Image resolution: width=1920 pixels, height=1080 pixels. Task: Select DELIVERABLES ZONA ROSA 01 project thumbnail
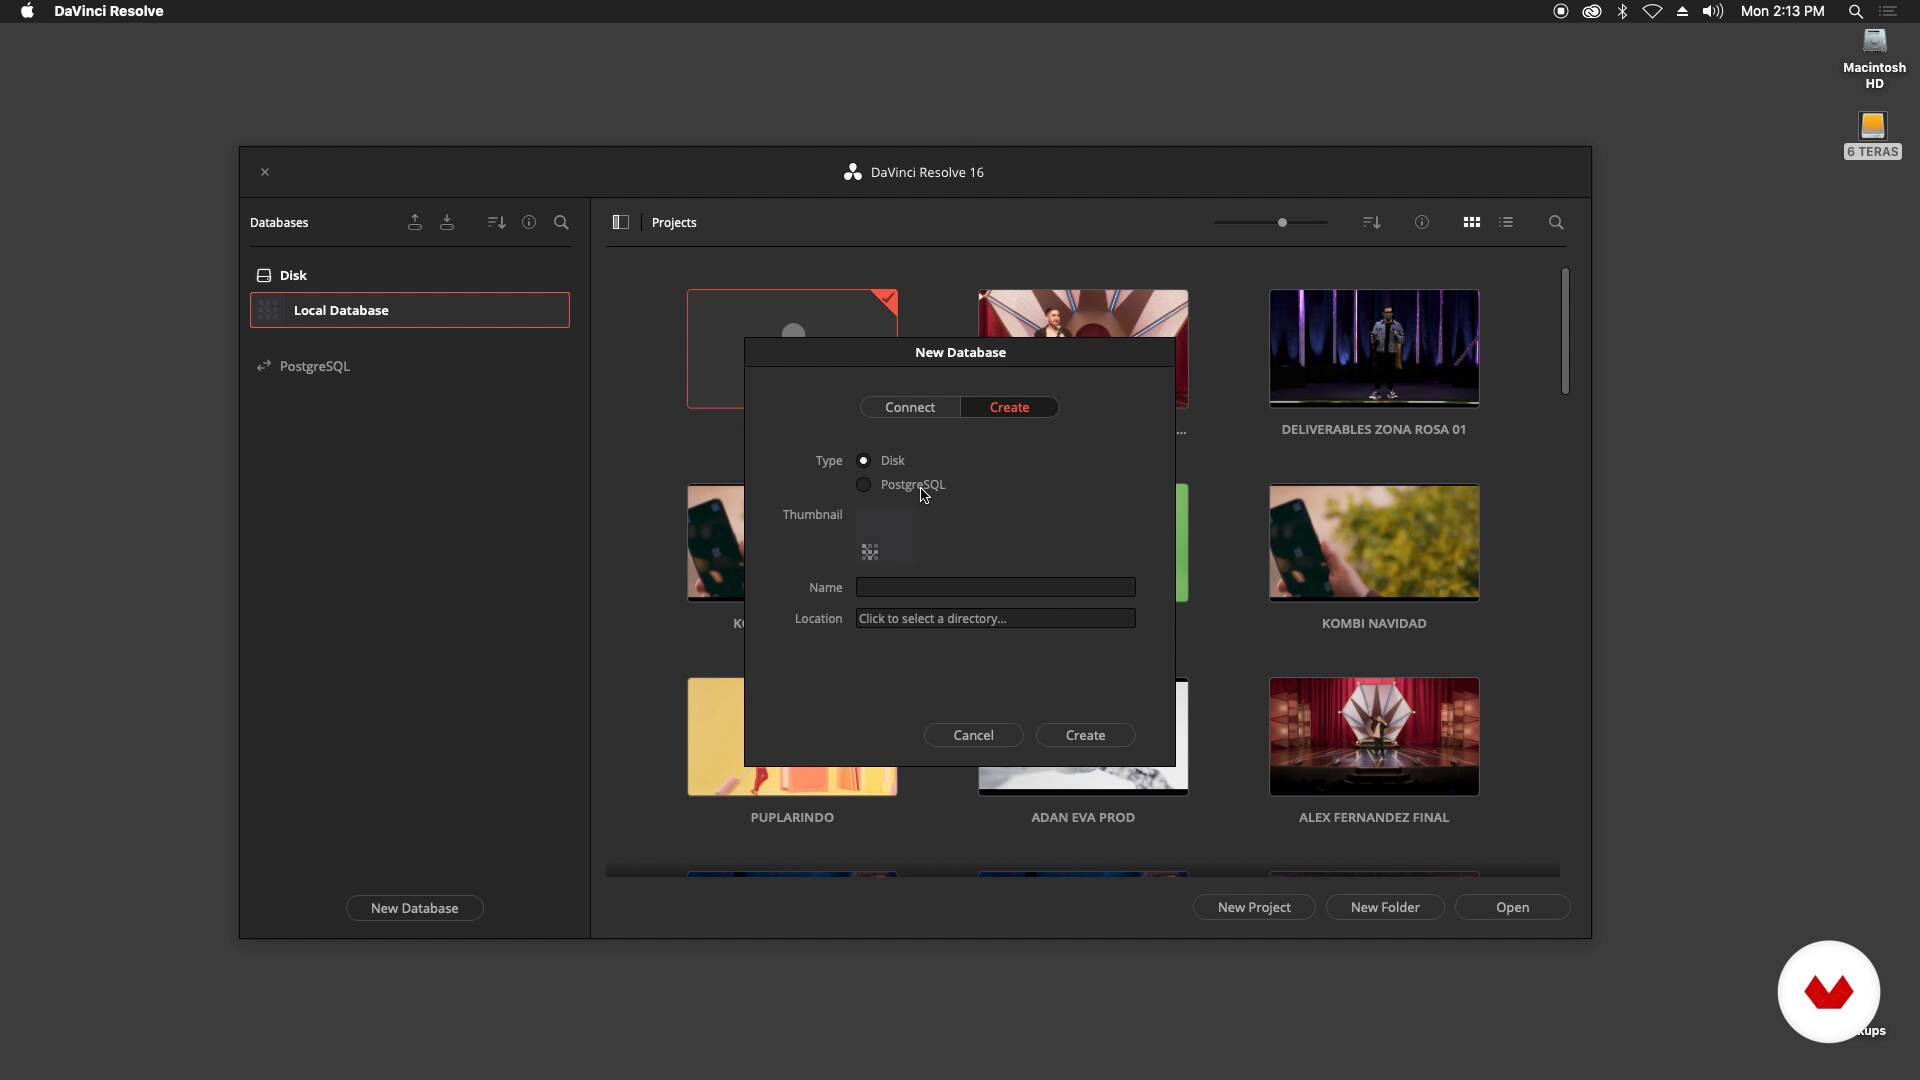1374,348
